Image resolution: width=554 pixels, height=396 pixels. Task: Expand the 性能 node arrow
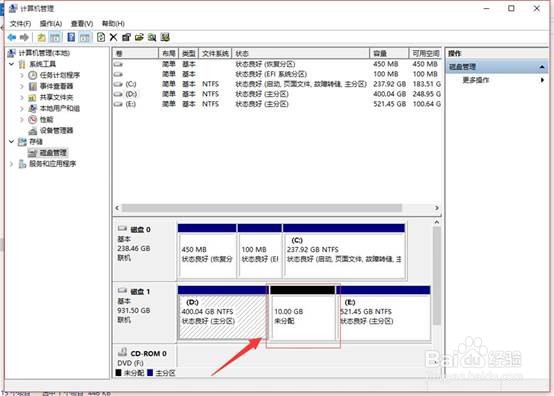[22, 119]
